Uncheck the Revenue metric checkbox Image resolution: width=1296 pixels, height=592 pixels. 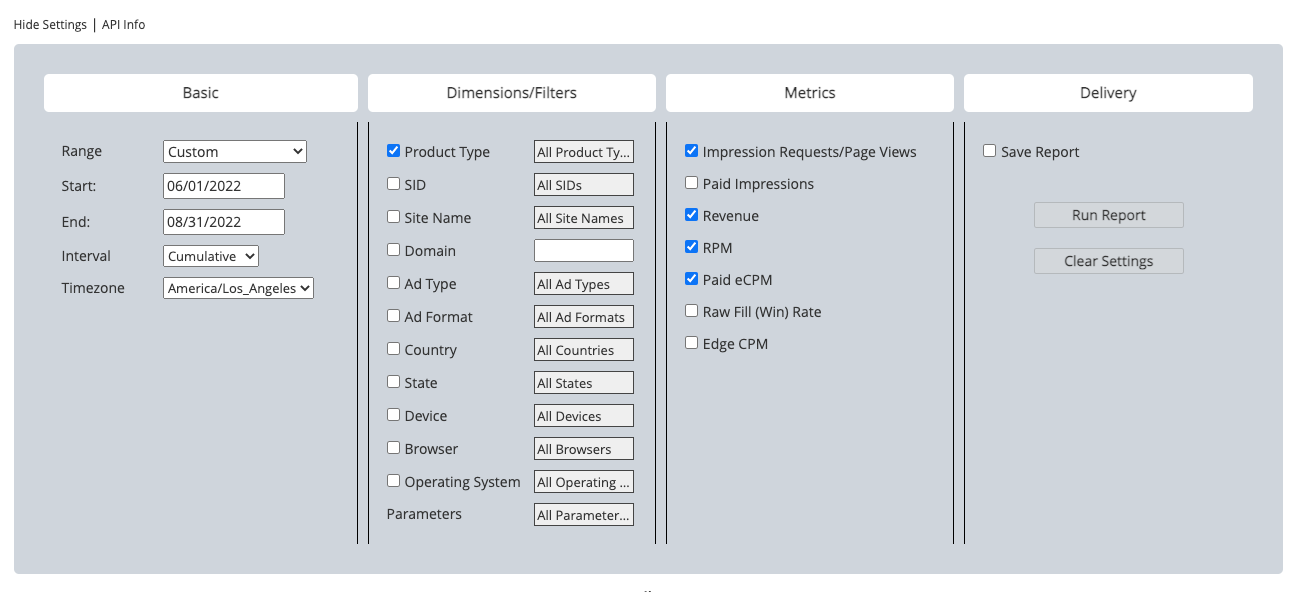tap(692, 215)
